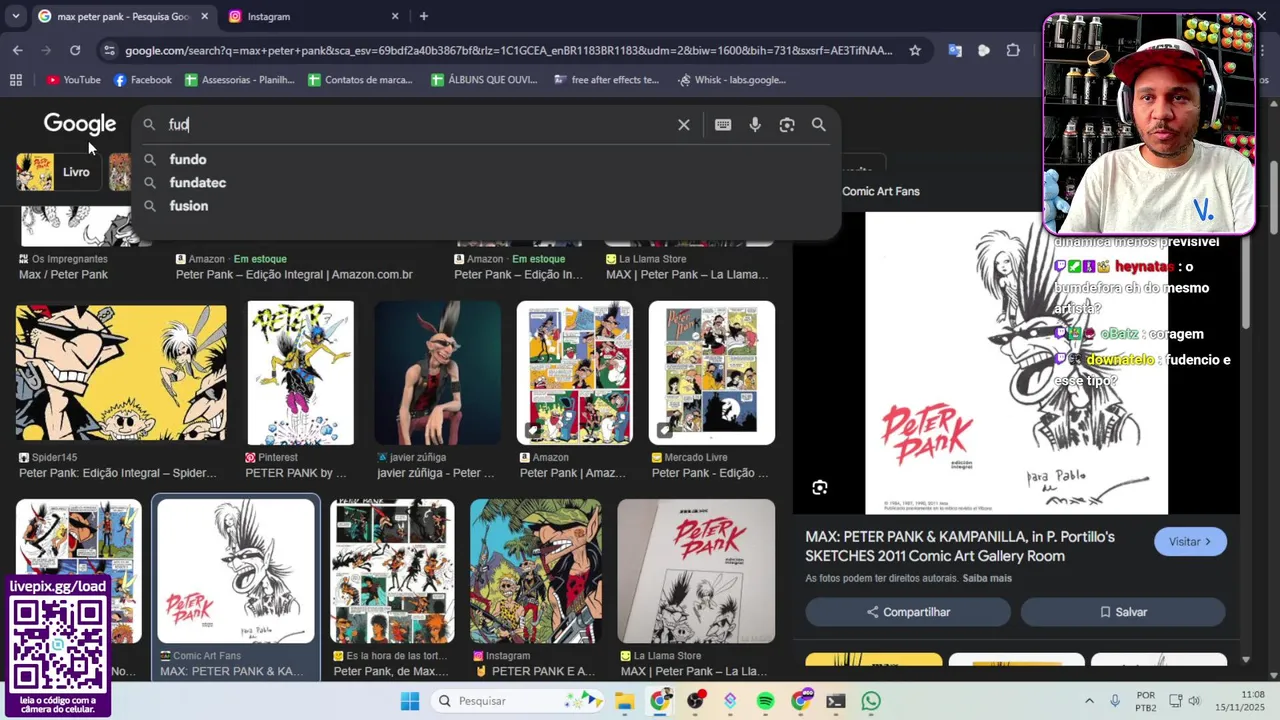Open the tab search dropdown arrow
The height and width of the screenshot is (720, 1280).
pos(15,16)
